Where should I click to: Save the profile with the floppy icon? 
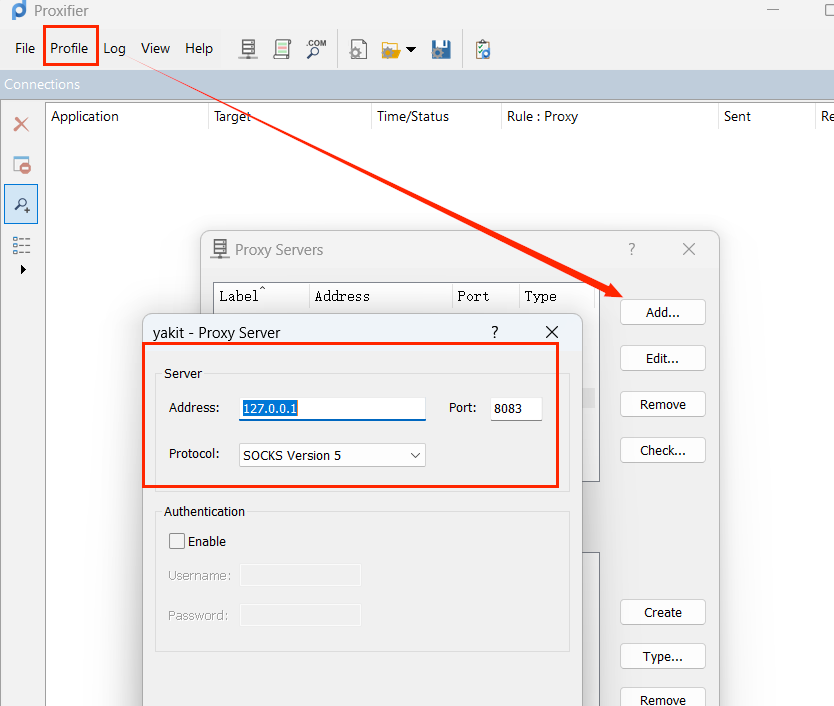click(x=441, y=49)
